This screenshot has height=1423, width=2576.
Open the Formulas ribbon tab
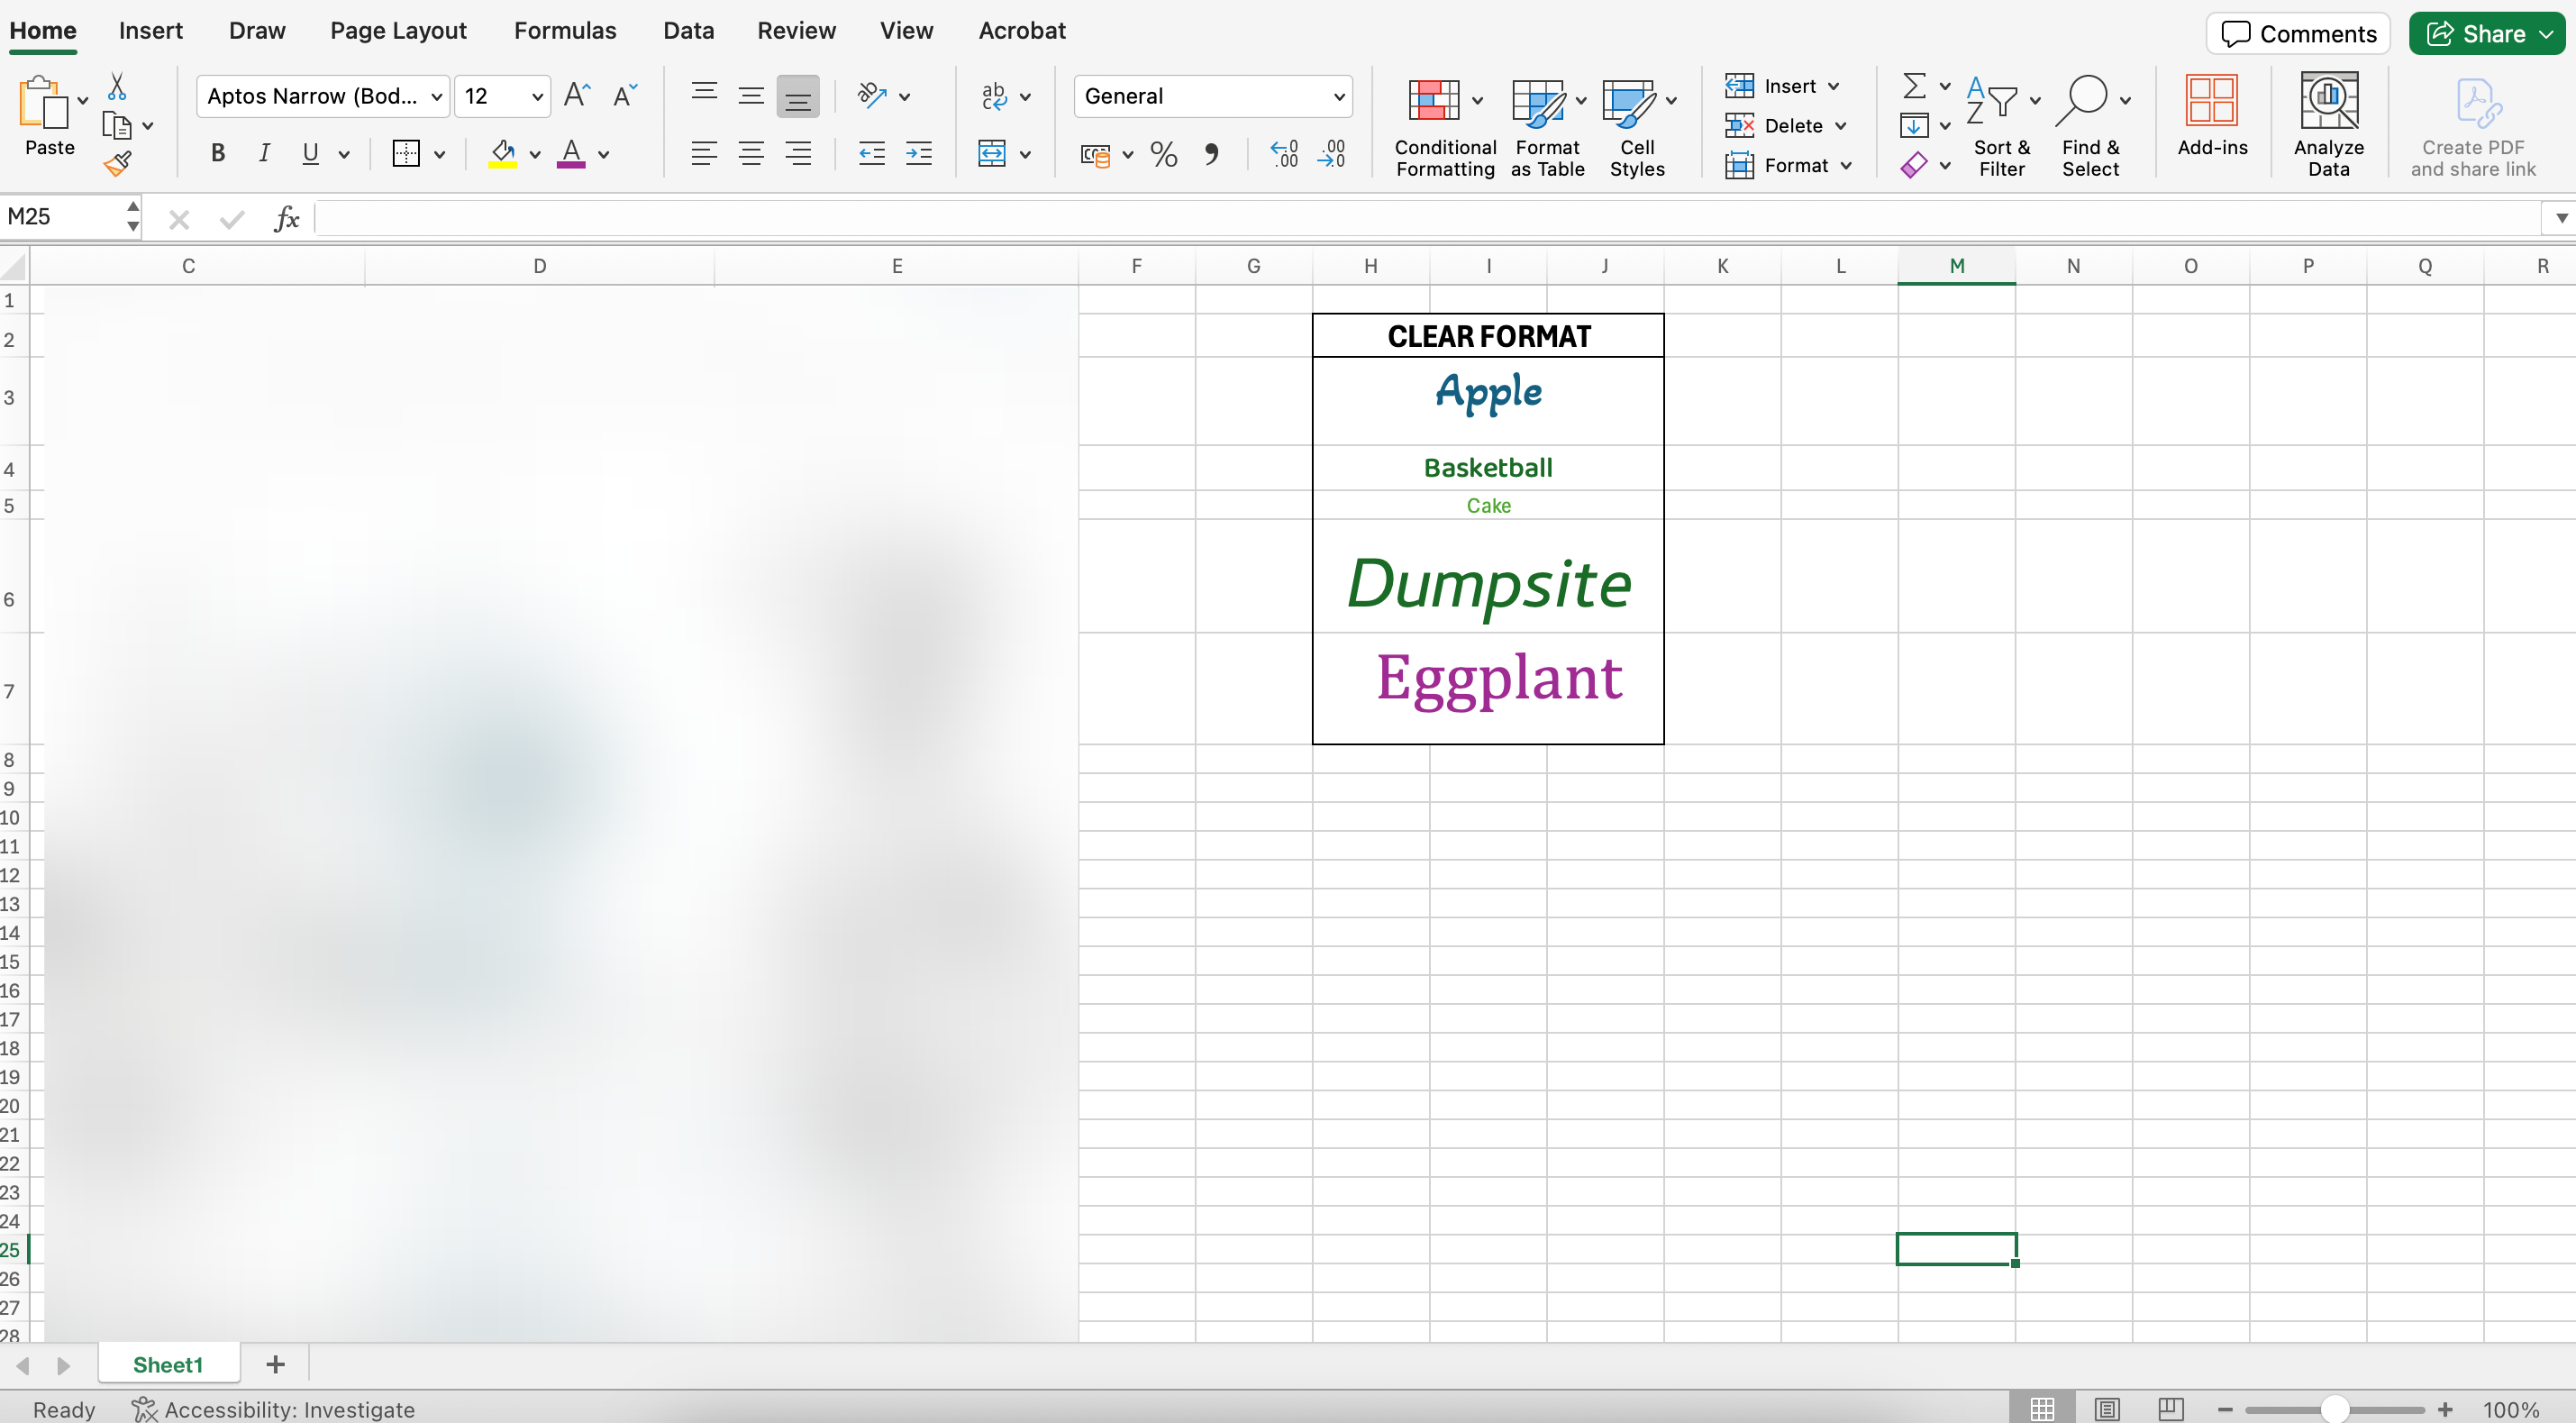(x=565, y=31)
